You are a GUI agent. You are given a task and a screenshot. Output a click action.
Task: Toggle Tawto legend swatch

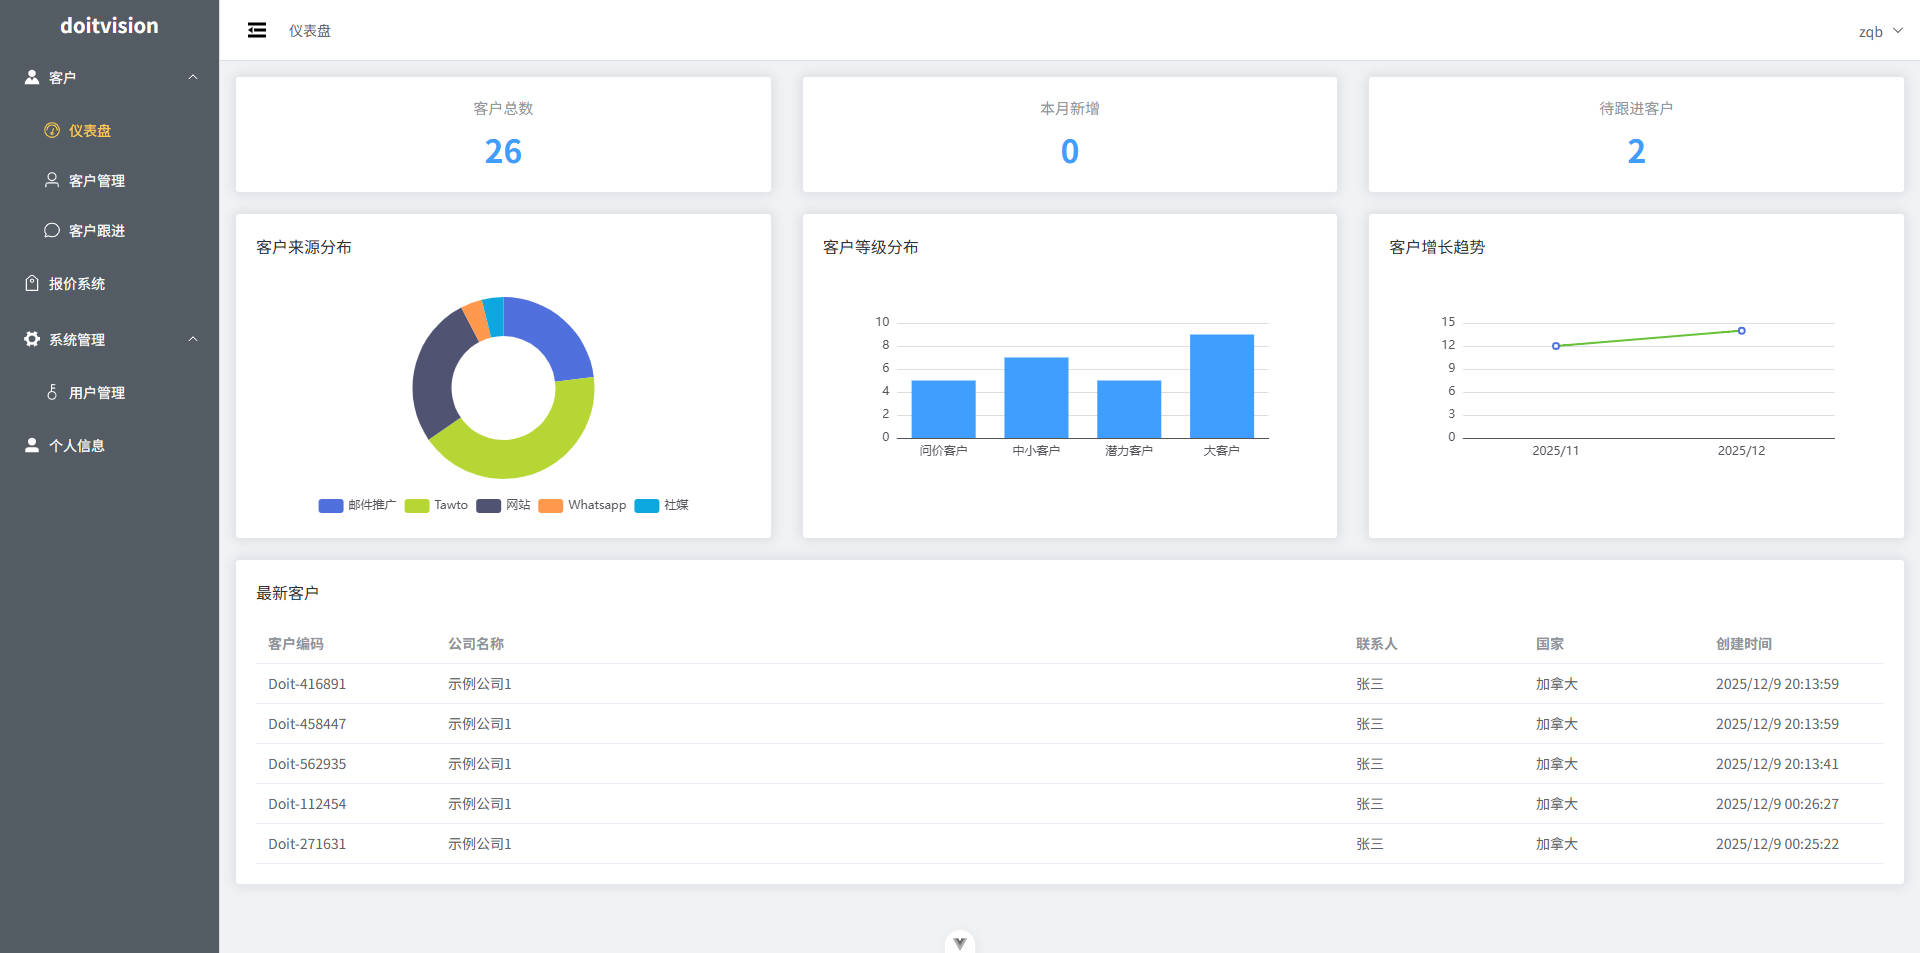[417, 505]
